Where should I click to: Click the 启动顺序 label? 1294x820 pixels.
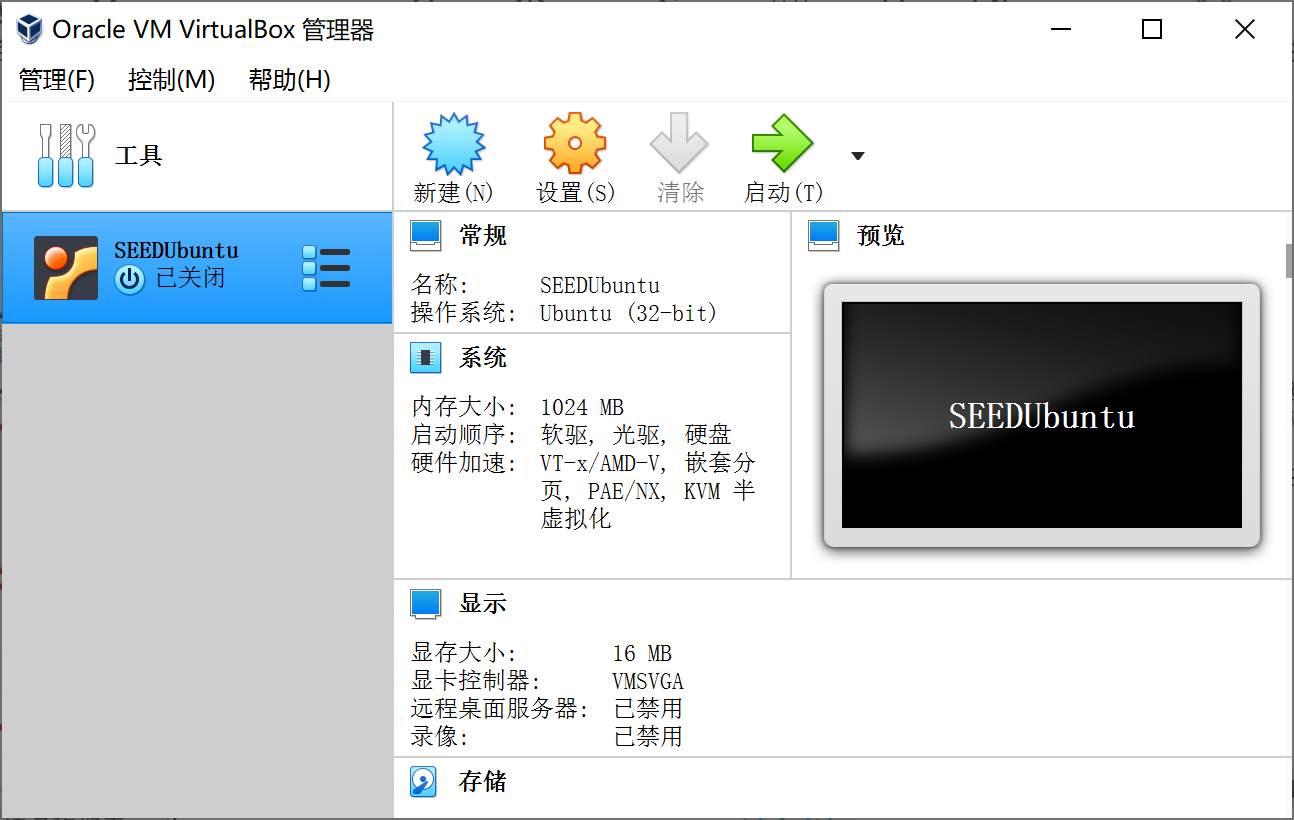tap(465, 435)
